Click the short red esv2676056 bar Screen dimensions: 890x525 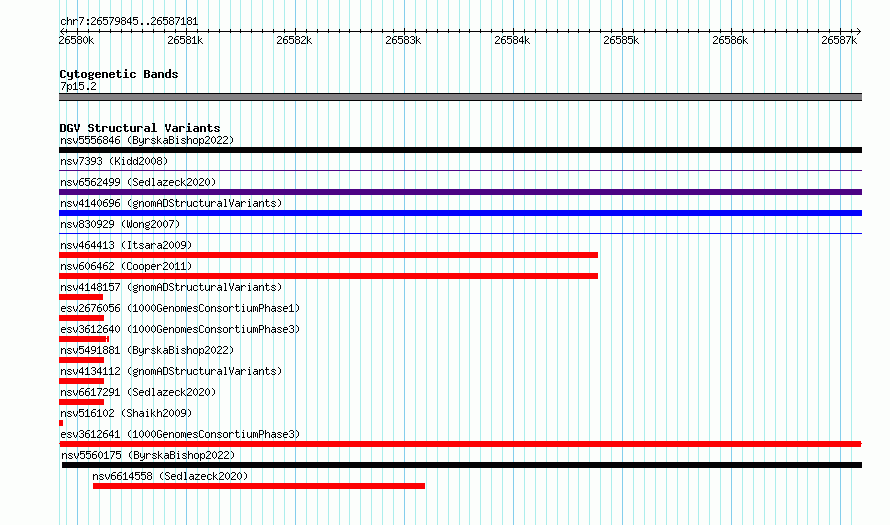82,318
